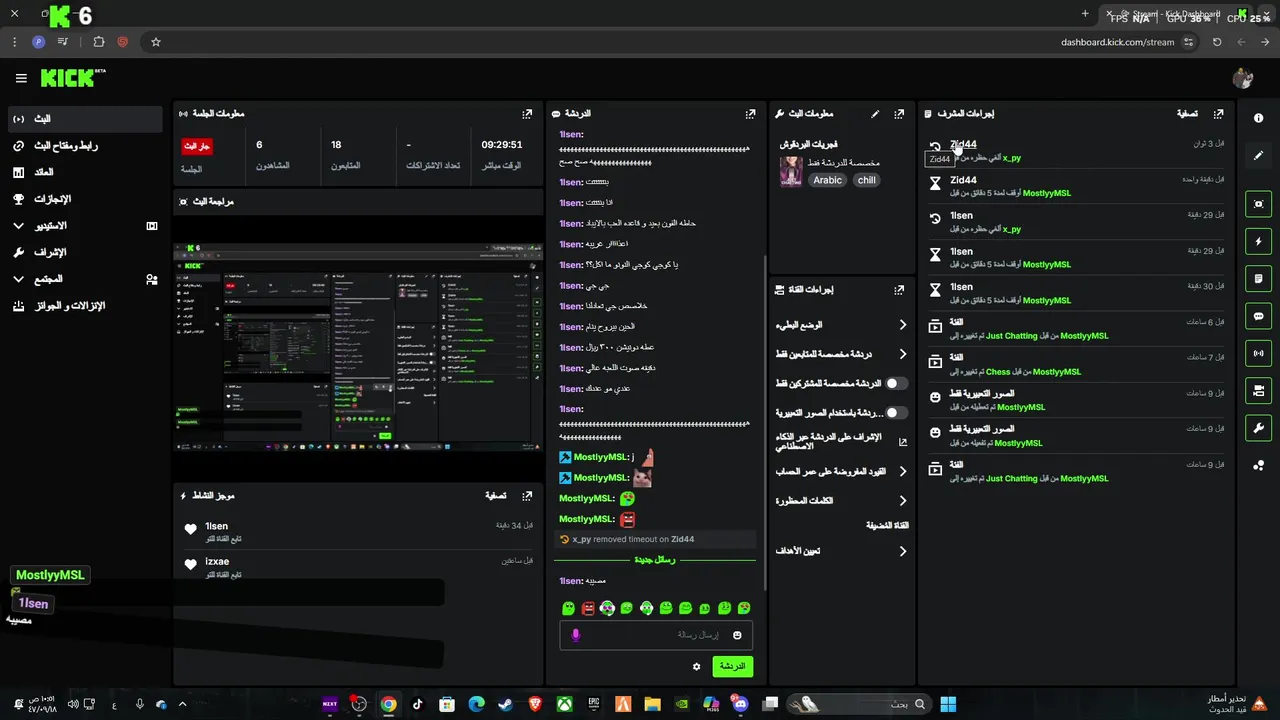This screenshot has height=720, width=1280.
Task: Pop out the stream preview panel
Action: [527, 201]
